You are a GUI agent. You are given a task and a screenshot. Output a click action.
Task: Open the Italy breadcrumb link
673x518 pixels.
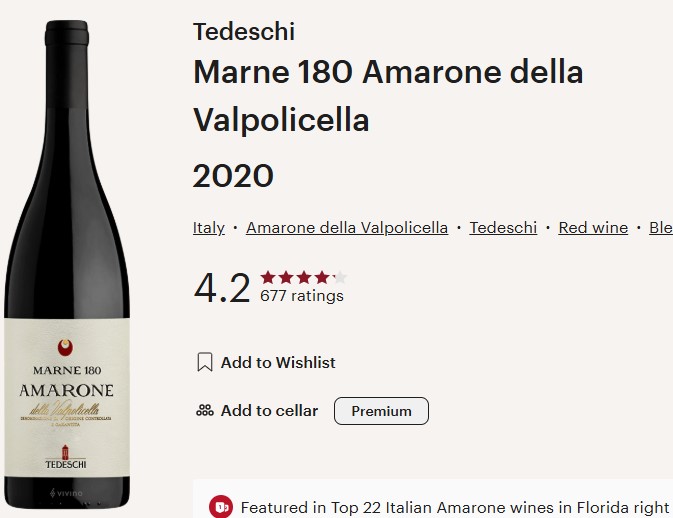pos(209,228)
